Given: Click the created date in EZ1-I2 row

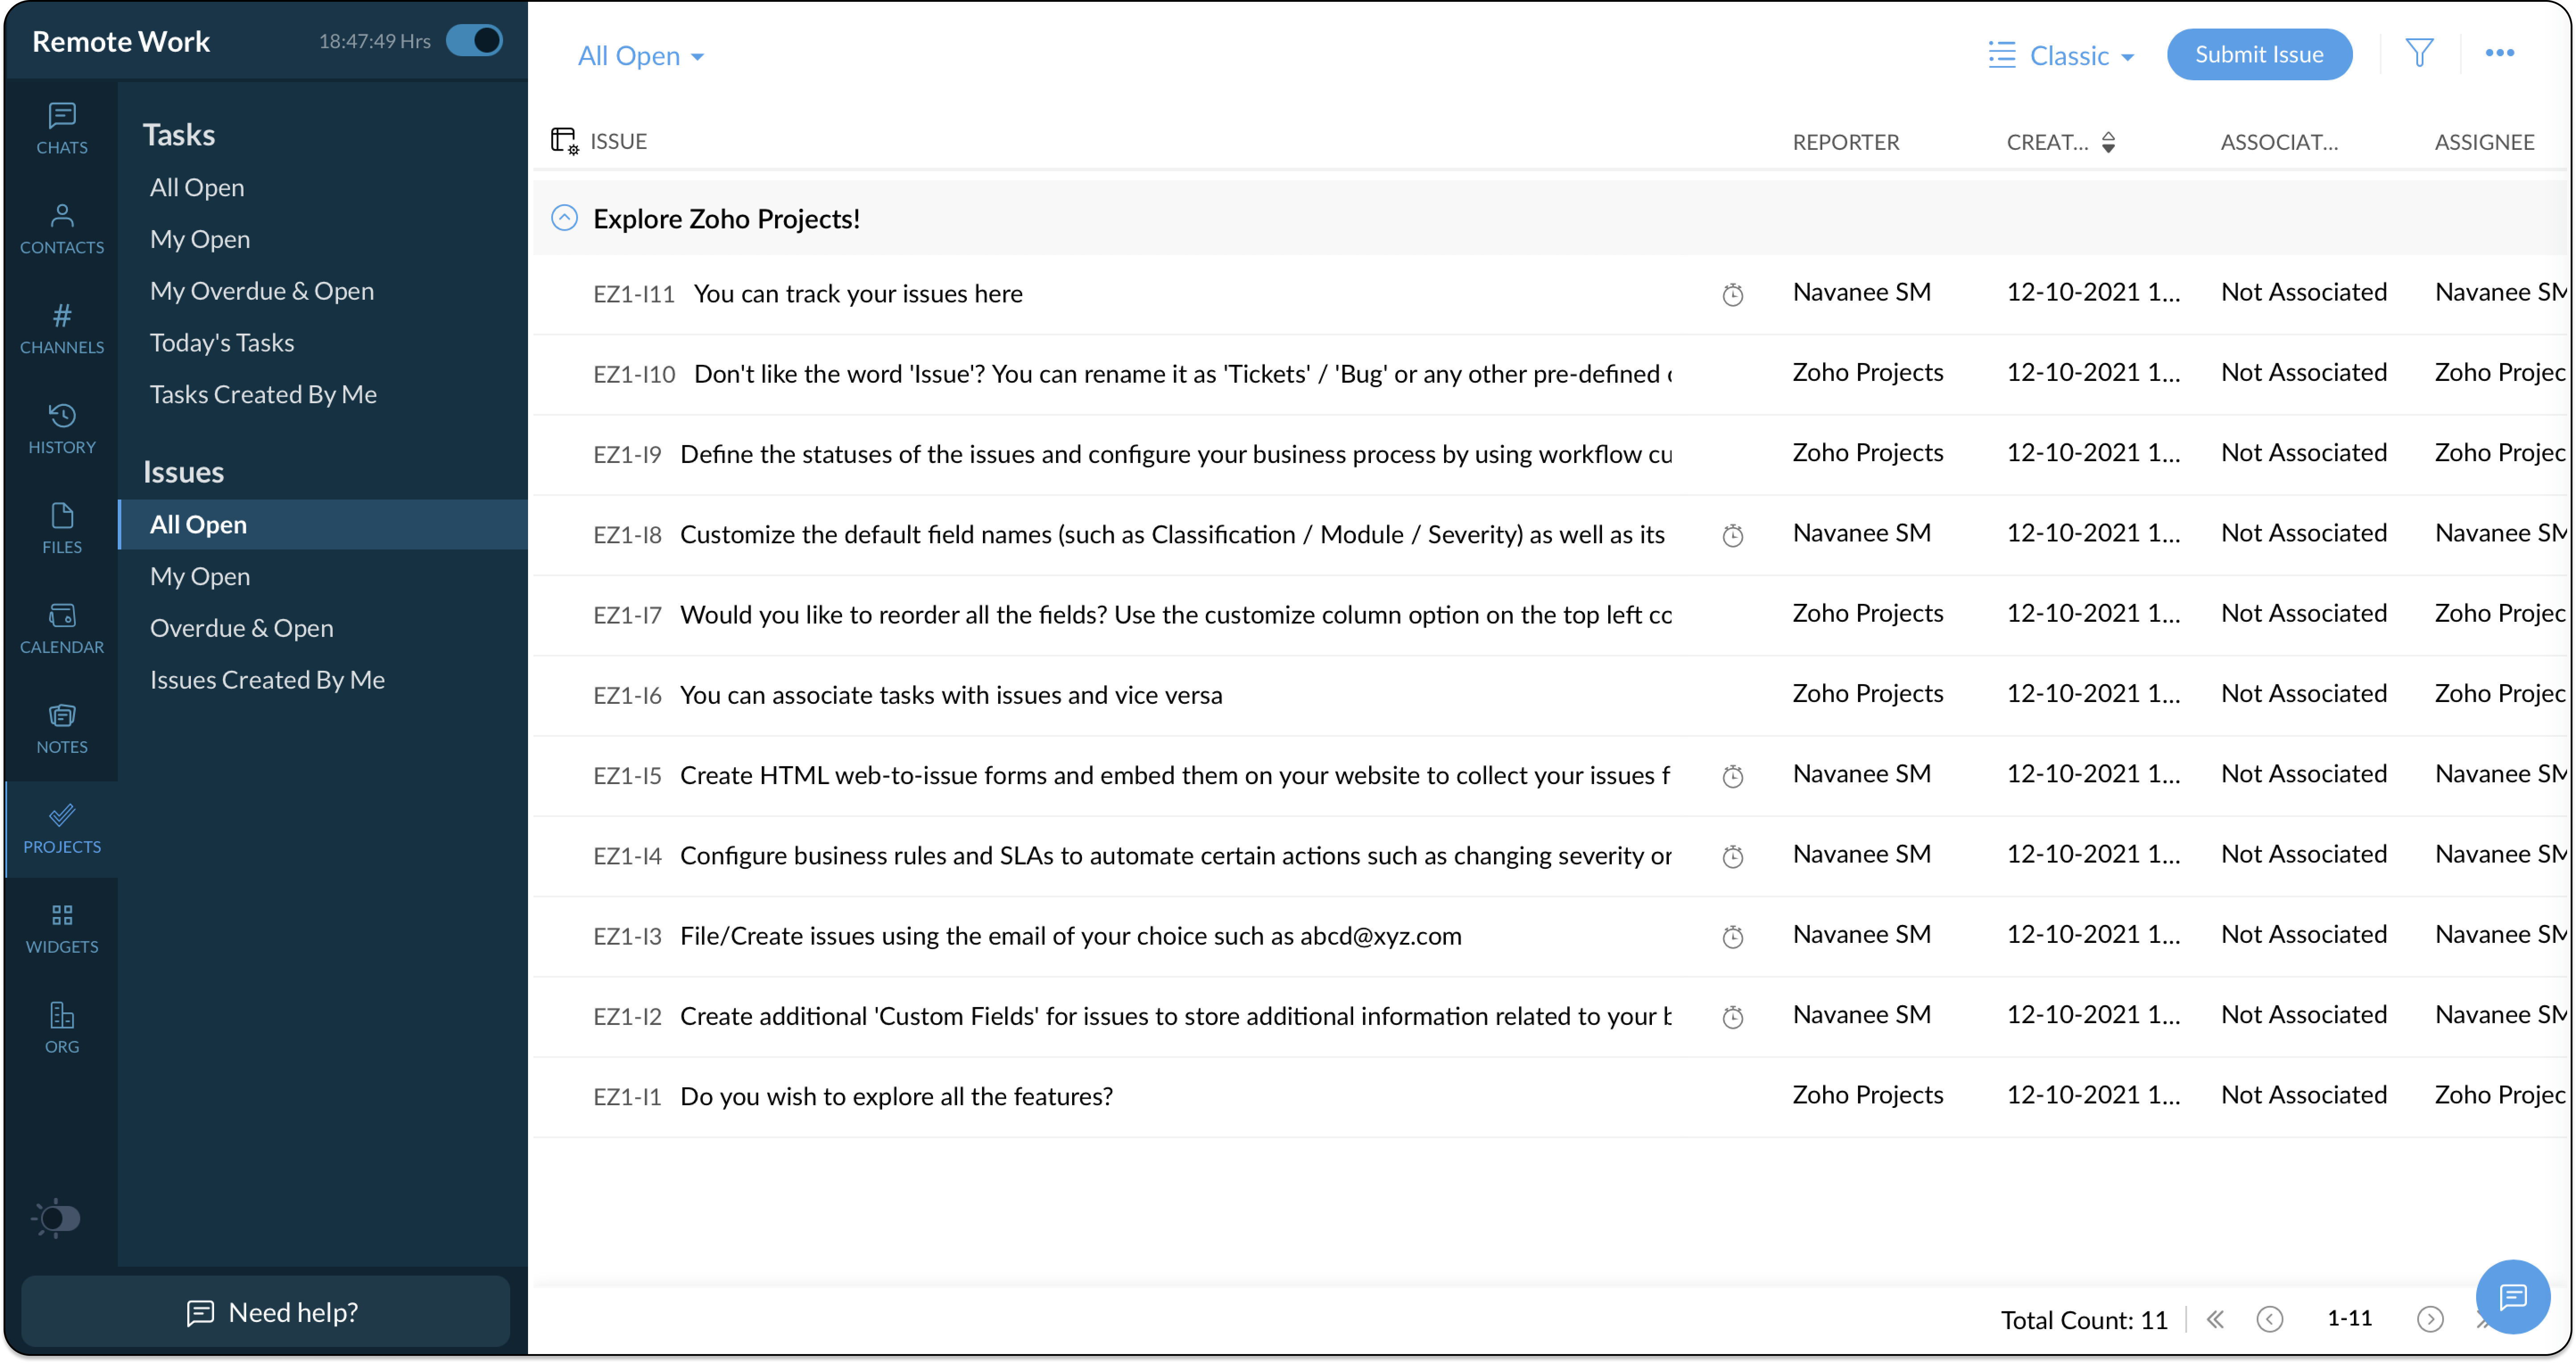Looking at the screenshot, I should click(2093, 1015).
